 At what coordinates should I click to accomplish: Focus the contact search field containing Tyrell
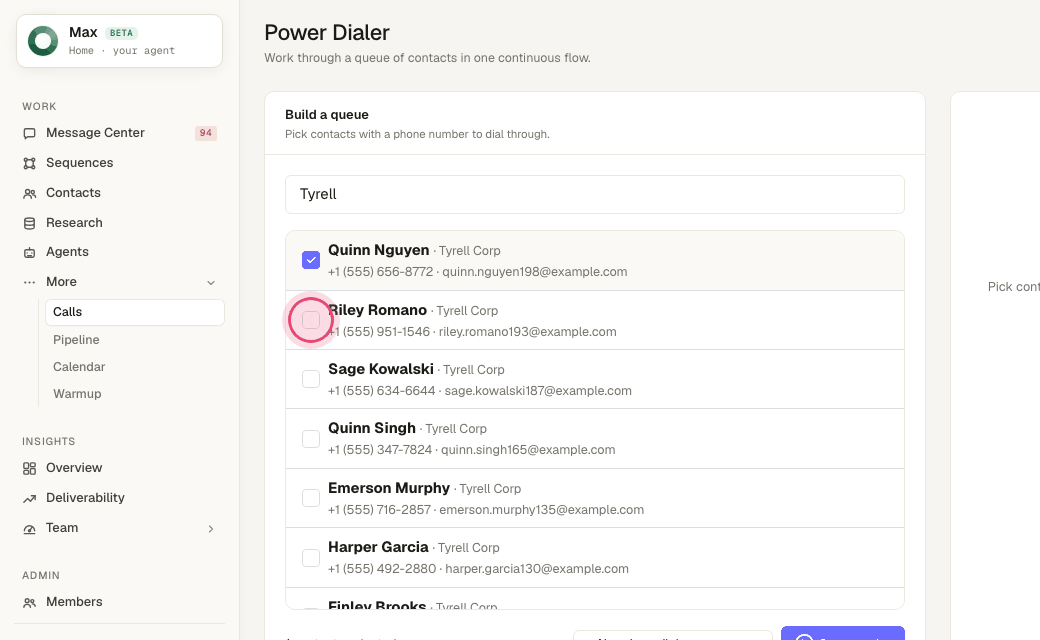(x=594, y=194)
